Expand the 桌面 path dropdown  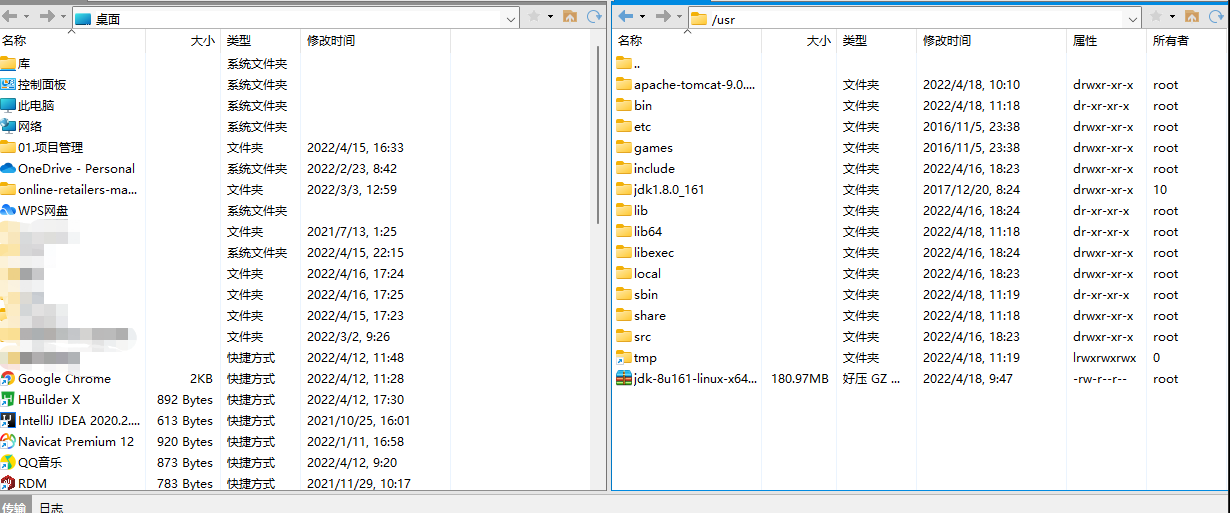click(511, 18)
